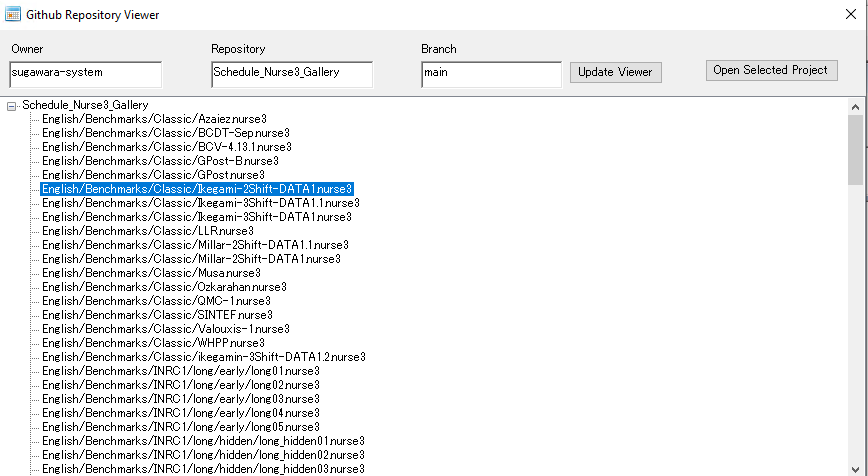Screen dimensions: 868x476
Task: Select SINTEF.nurse3 file
Action: click(157, 315)
